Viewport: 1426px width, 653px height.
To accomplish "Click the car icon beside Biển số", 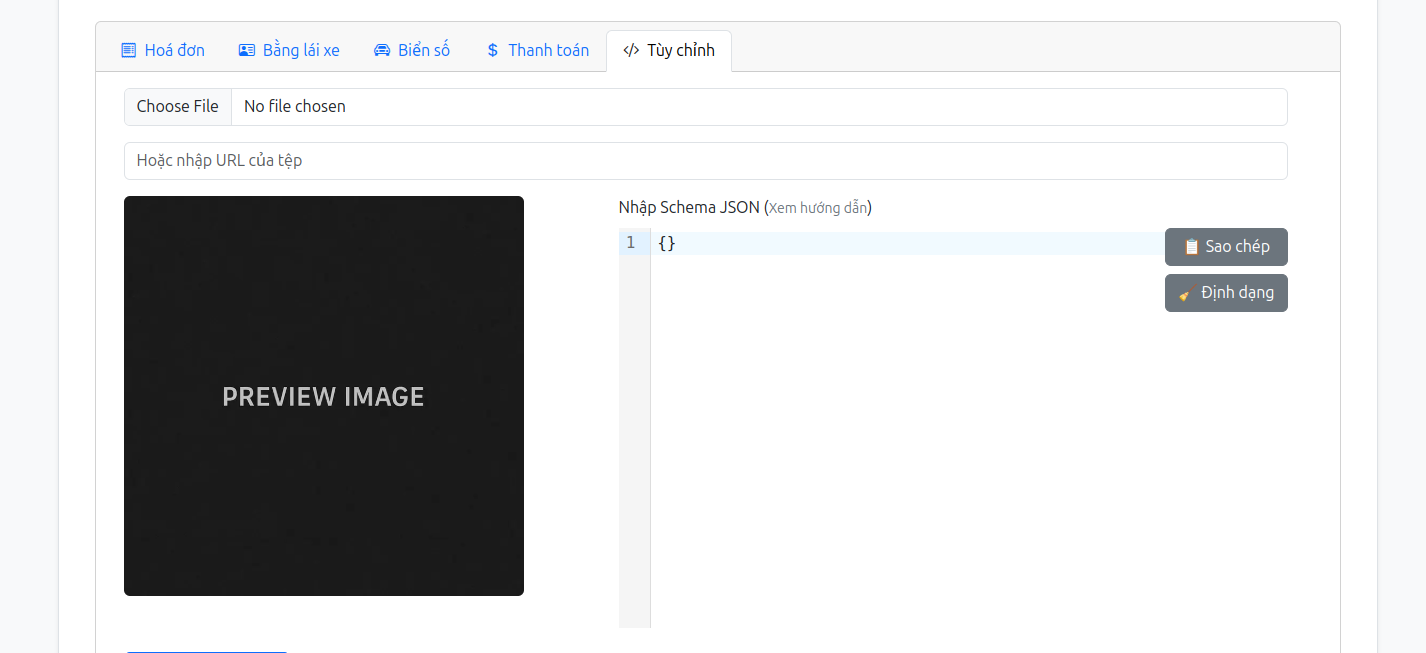I will tap(382, 50).
